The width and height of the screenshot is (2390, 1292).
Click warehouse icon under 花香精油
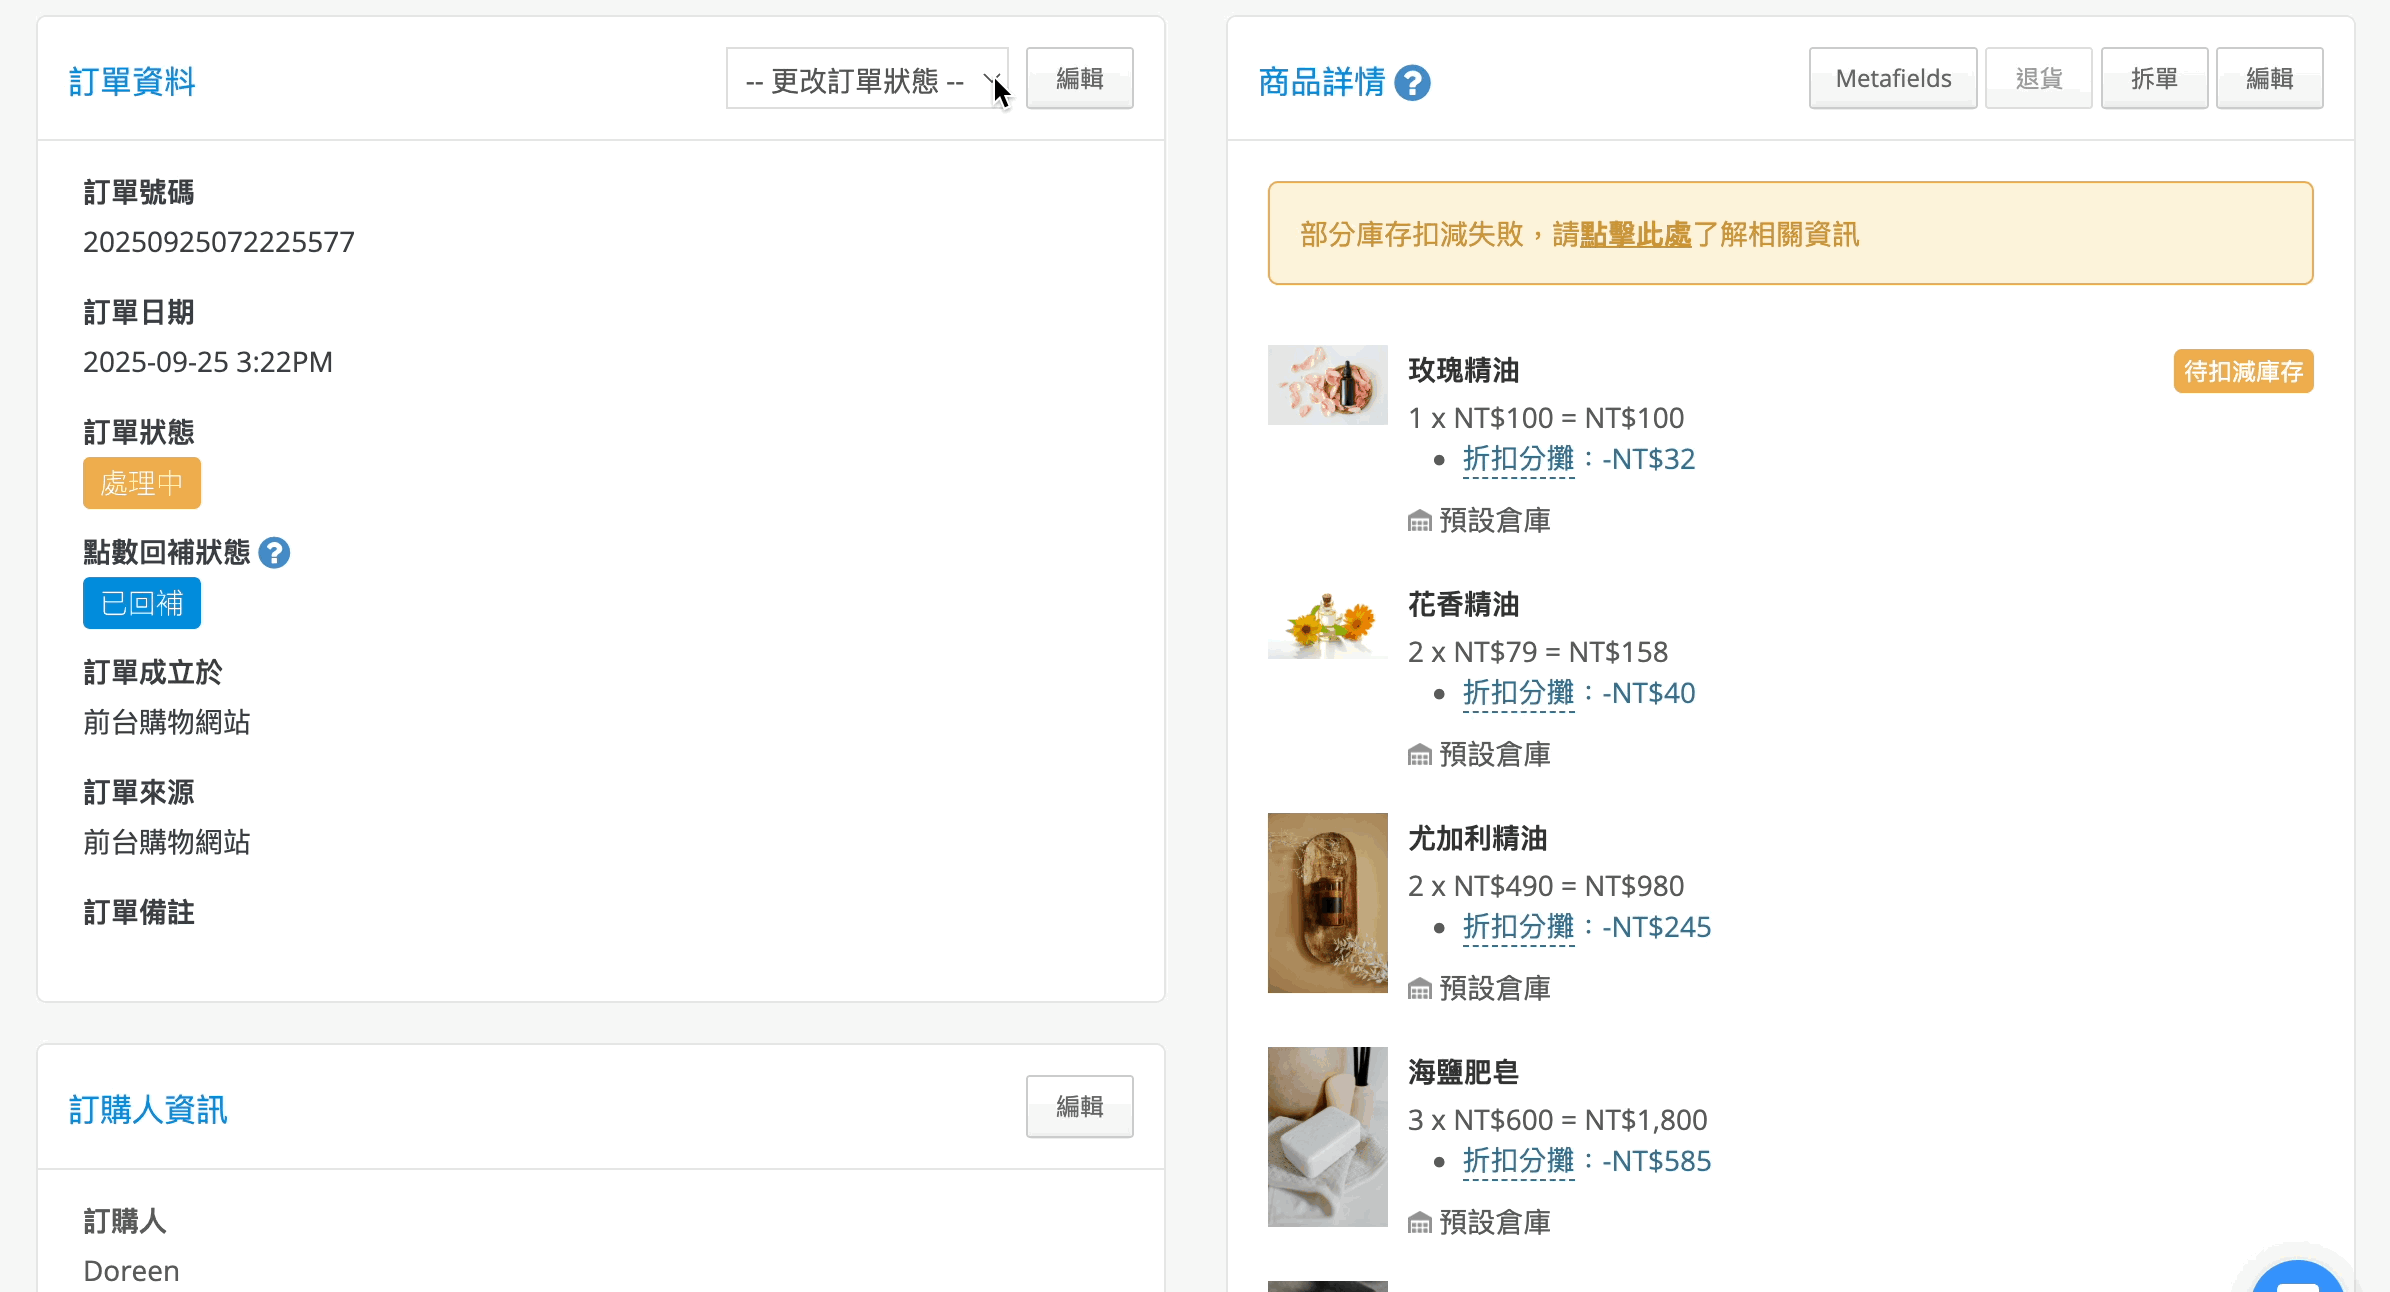point(1420,756)
